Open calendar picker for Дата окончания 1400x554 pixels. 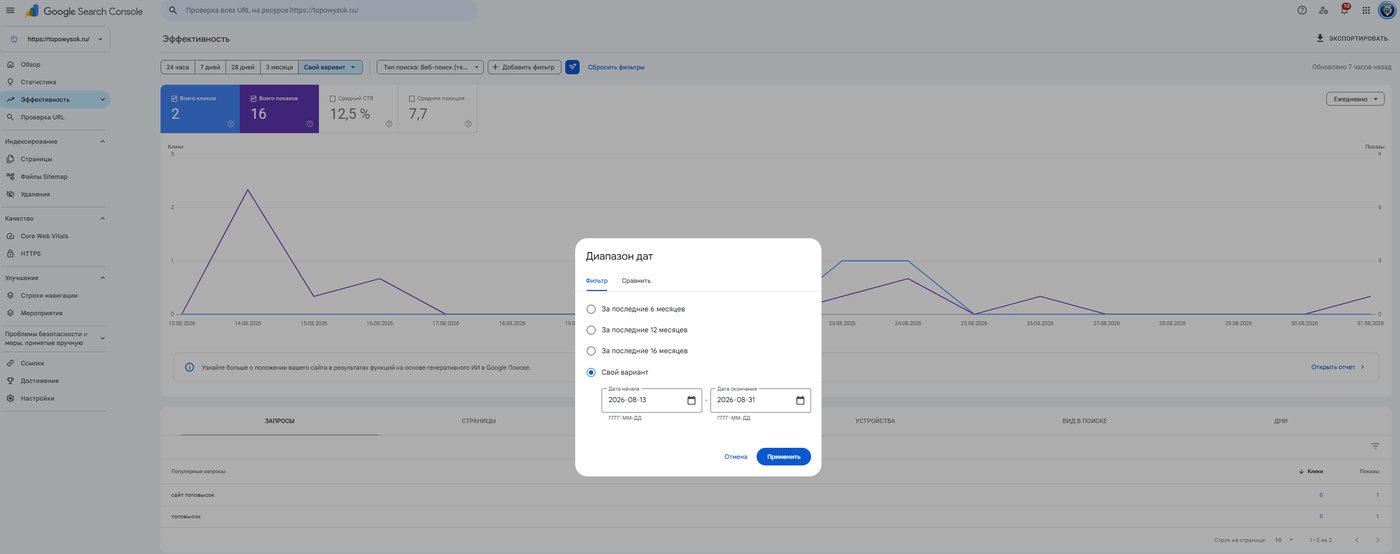pyautogui.click(x=800, y=400)
